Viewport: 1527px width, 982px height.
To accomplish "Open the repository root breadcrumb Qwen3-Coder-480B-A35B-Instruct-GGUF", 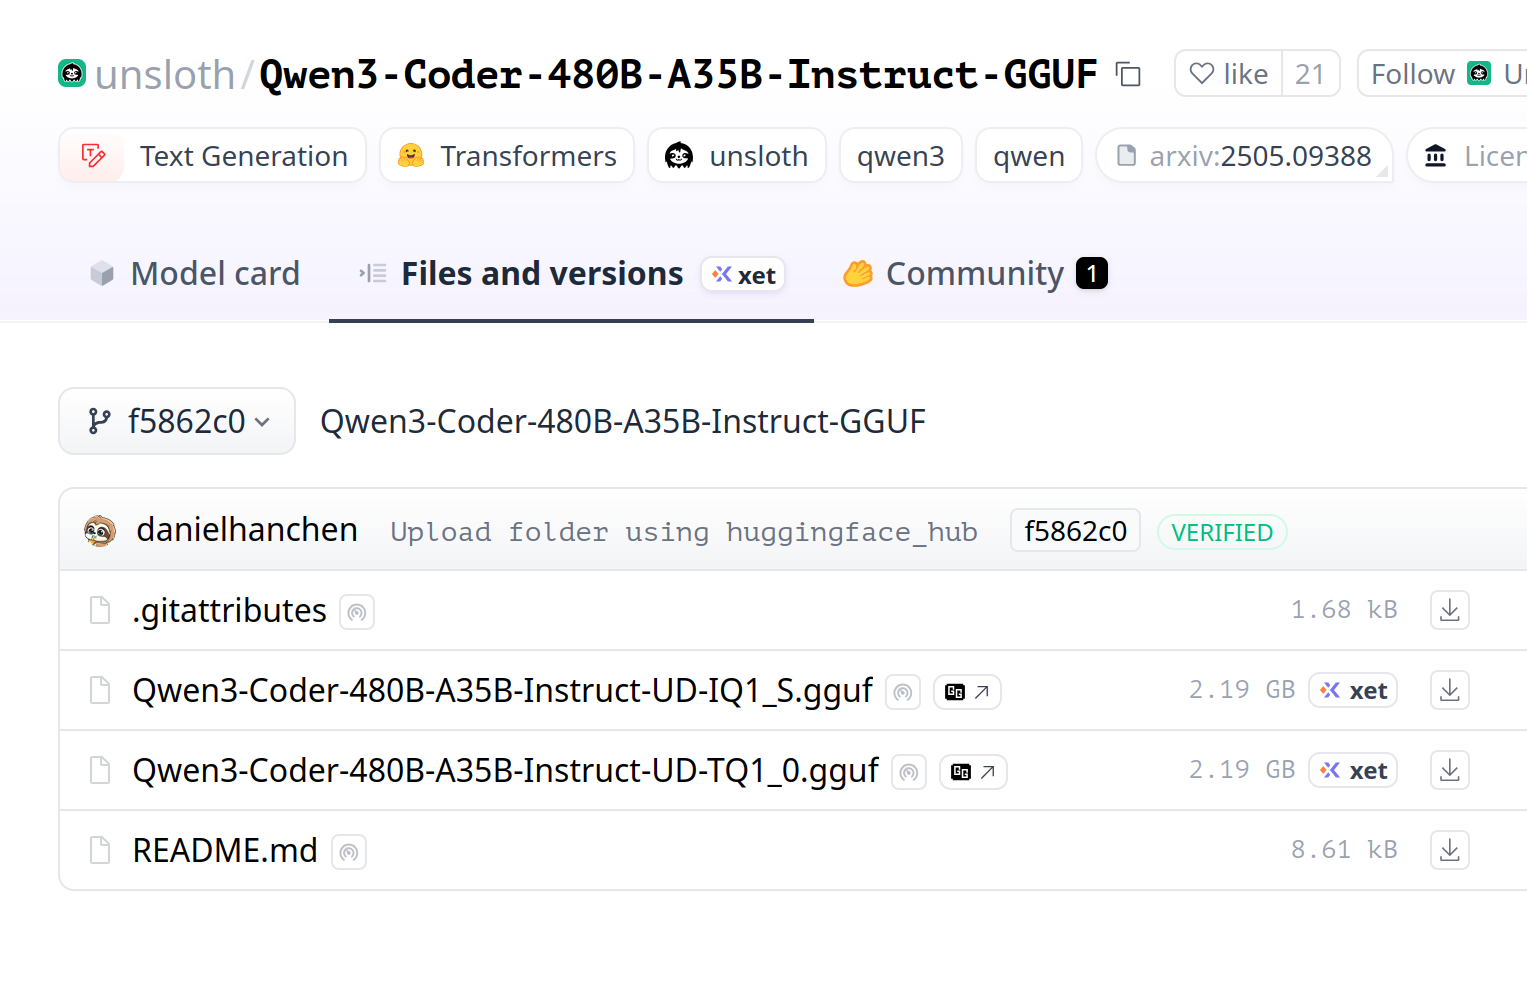I will coord(623,421).
